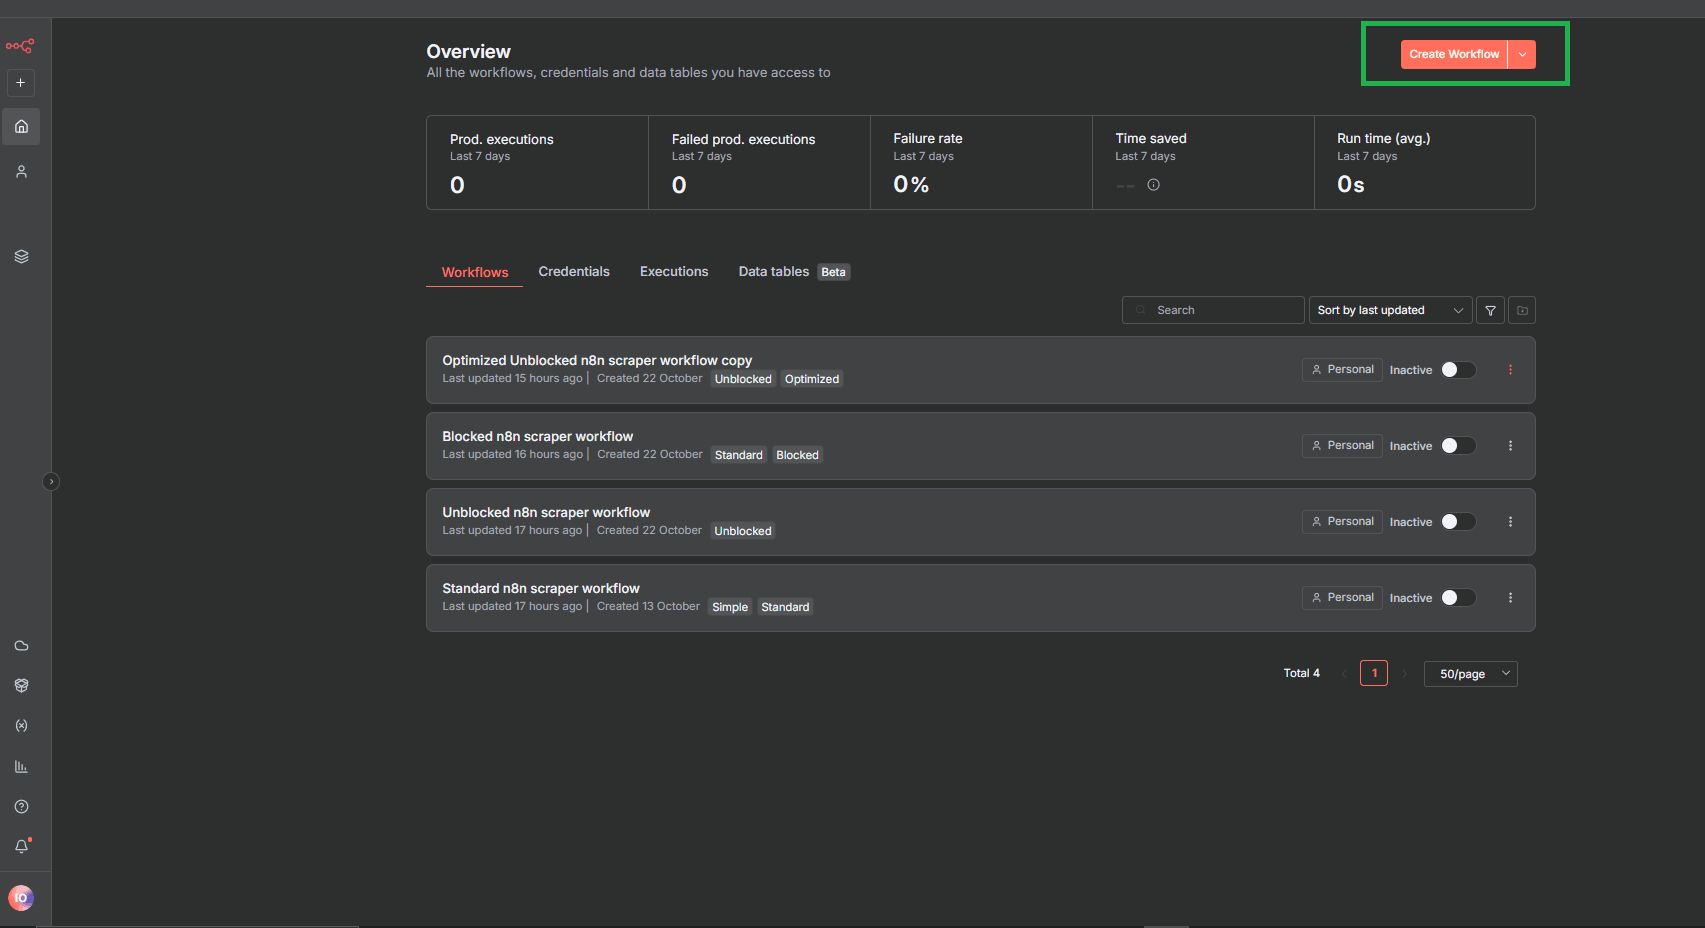Click the Run time (avg.) stat card
1705x928 pixels.
pos(1425,163)
